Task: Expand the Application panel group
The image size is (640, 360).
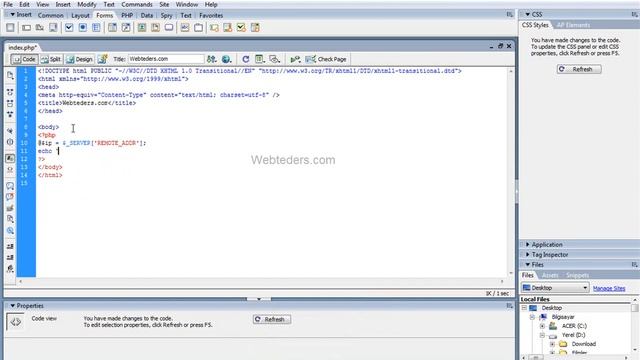Action: coord(527,244)
